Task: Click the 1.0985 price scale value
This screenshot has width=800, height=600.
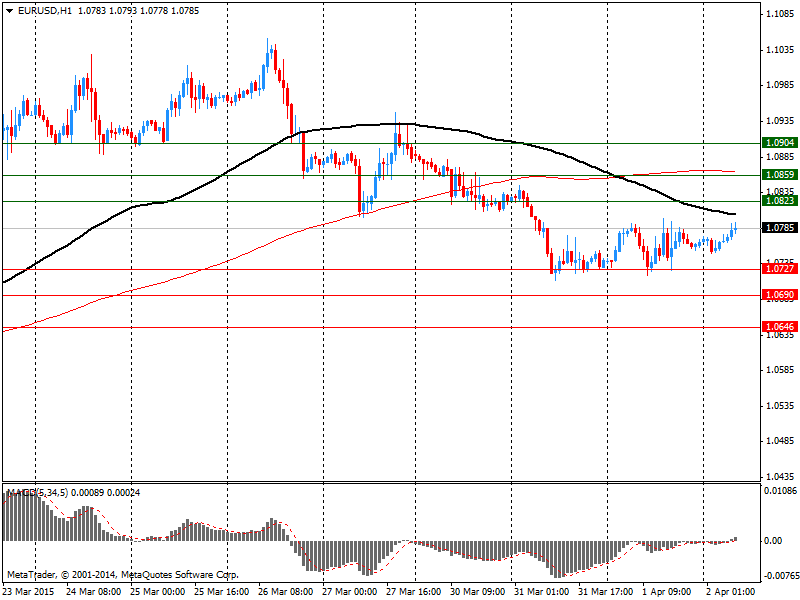Action: tap(781, 85)
